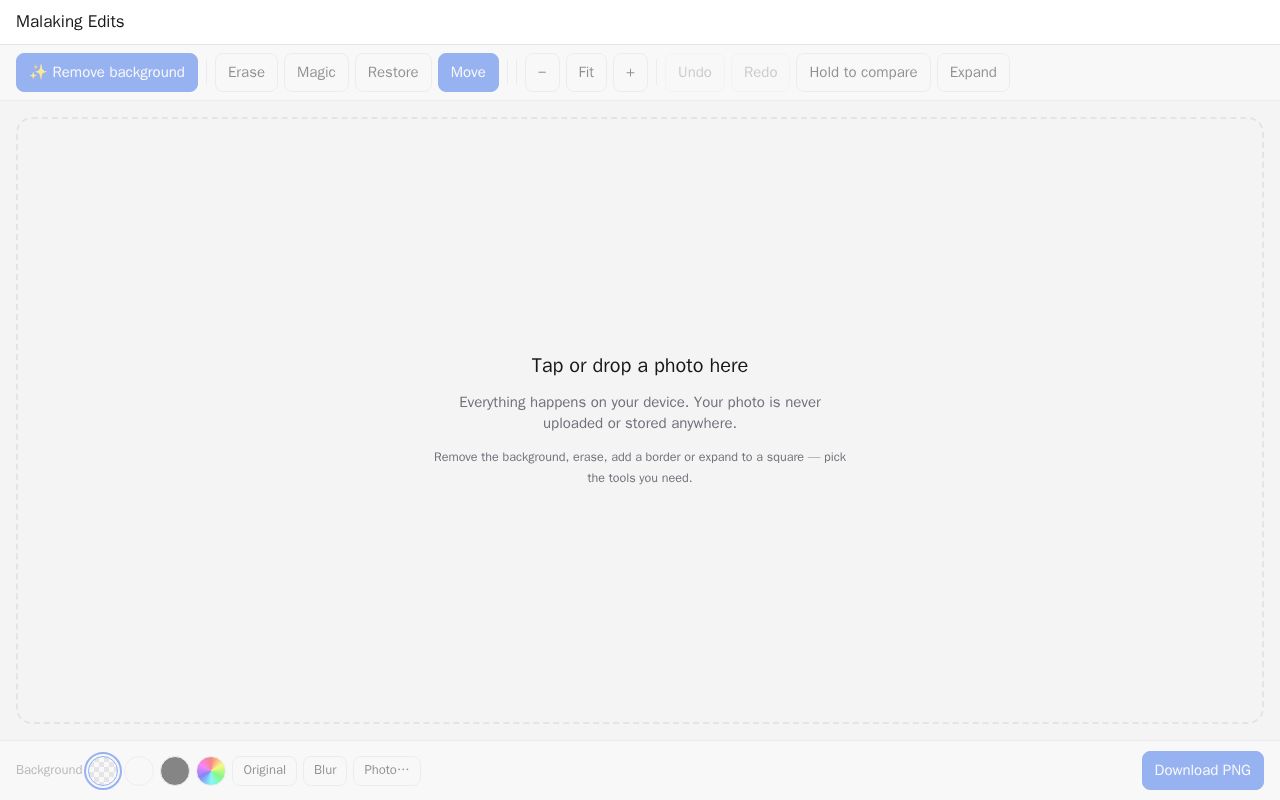The width and height of the screenshot is (1280, 800).
Task: Open the rainbow custom color picker
Action: click(x=211, y=771)
